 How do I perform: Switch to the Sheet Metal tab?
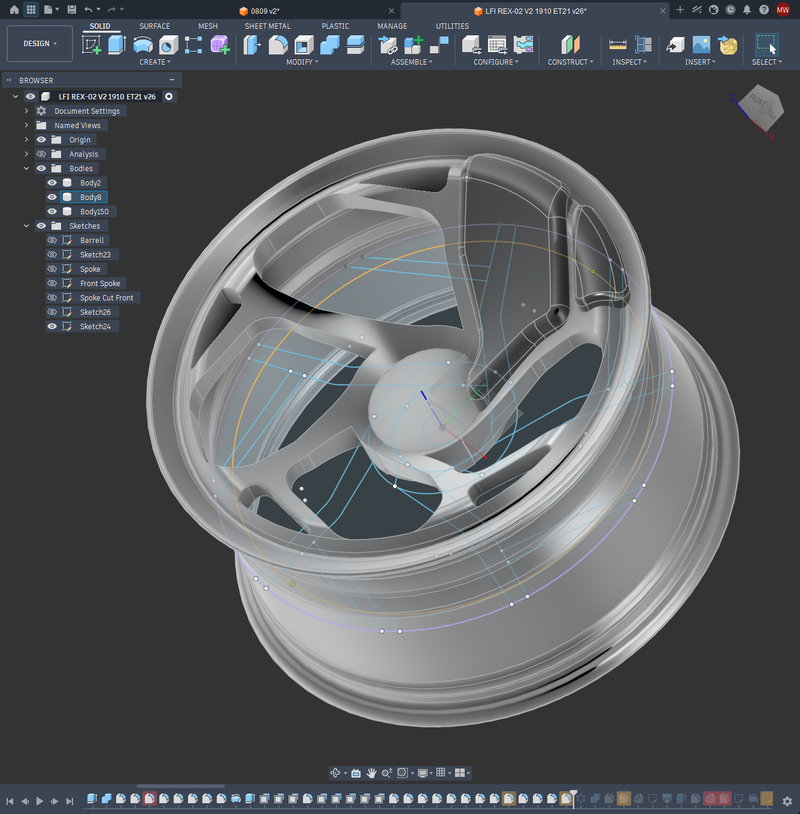coord(267,26)
